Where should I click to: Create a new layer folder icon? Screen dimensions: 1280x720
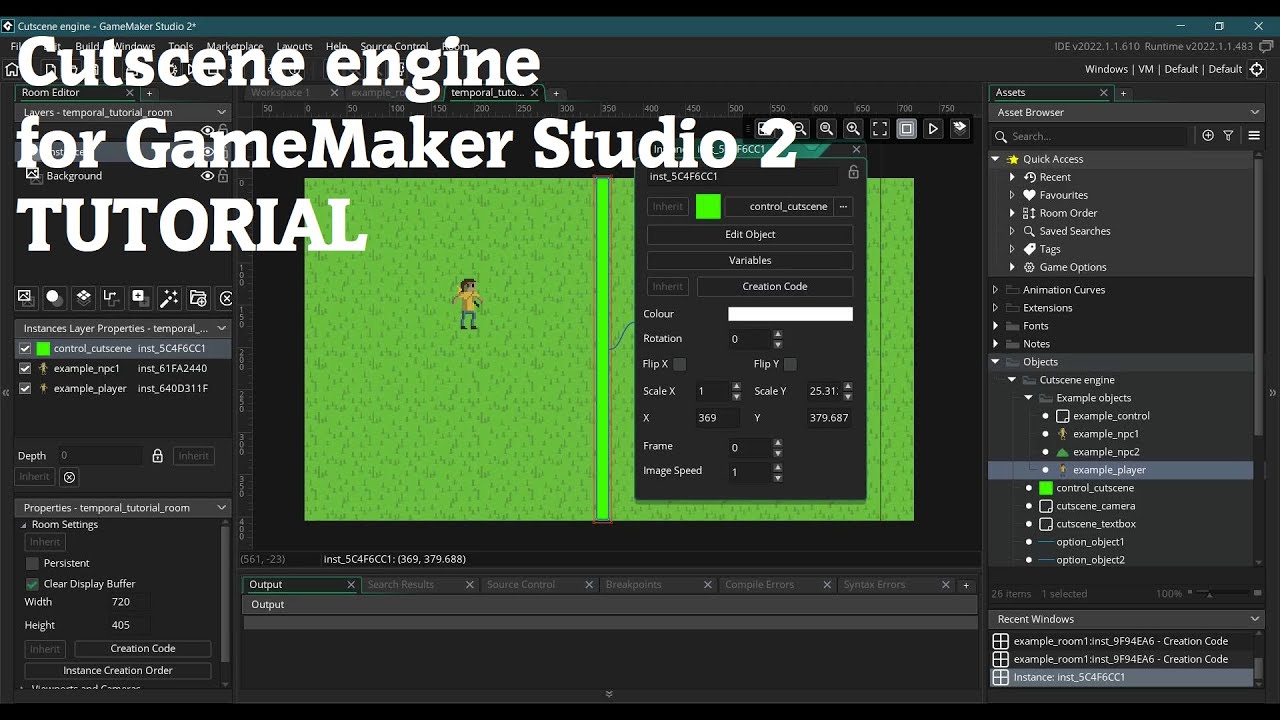tap(198, 297)
